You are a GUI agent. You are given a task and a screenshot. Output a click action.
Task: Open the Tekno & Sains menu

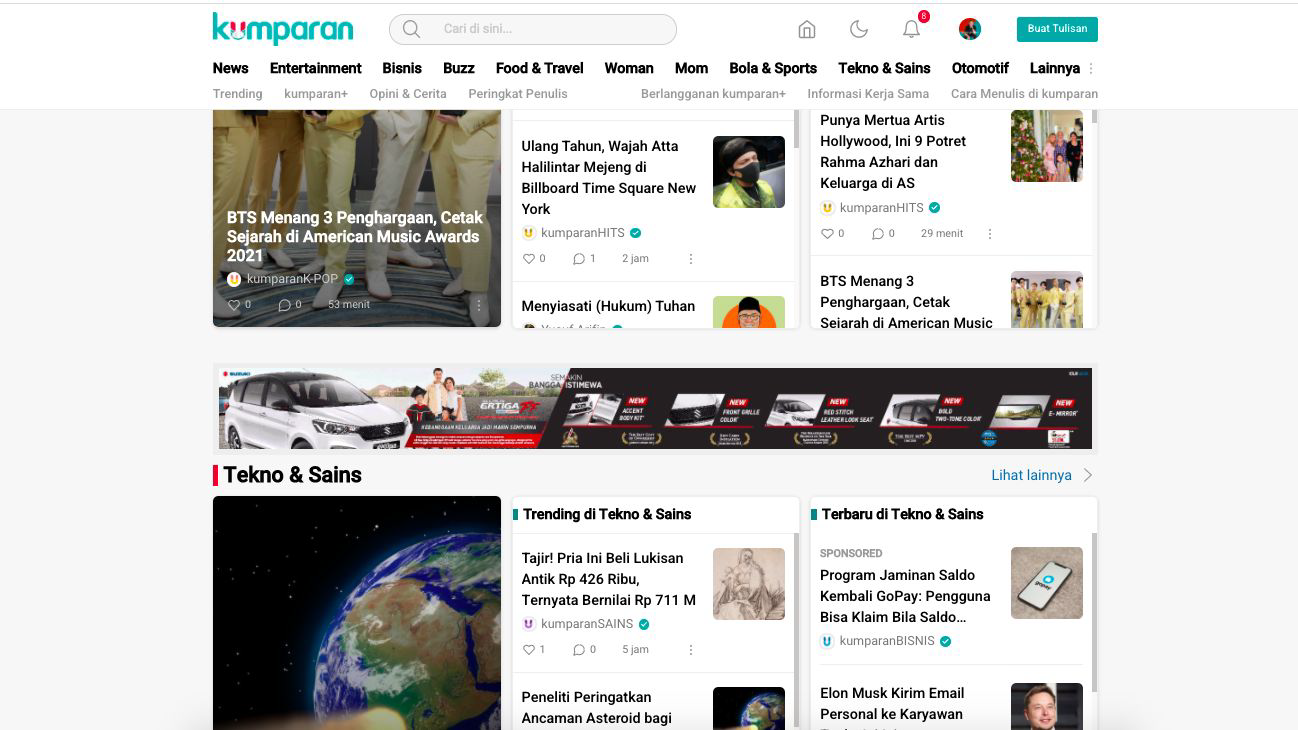884,68
